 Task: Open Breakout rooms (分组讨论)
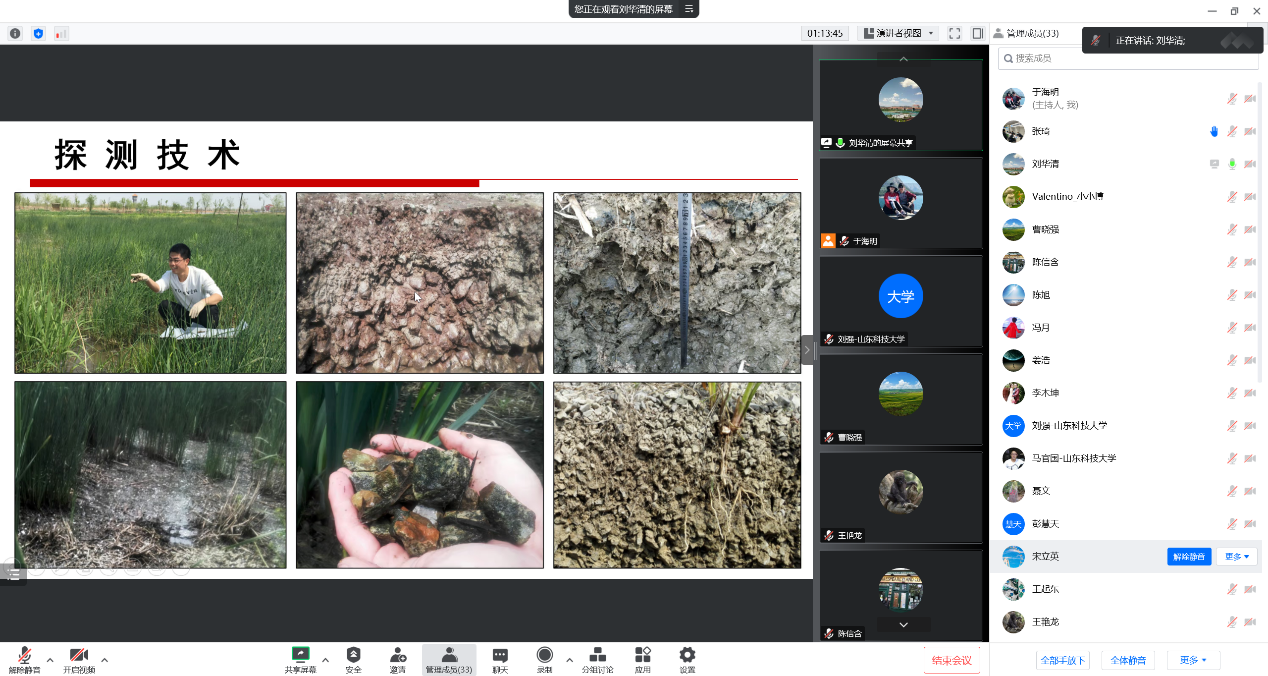(597, 656)
